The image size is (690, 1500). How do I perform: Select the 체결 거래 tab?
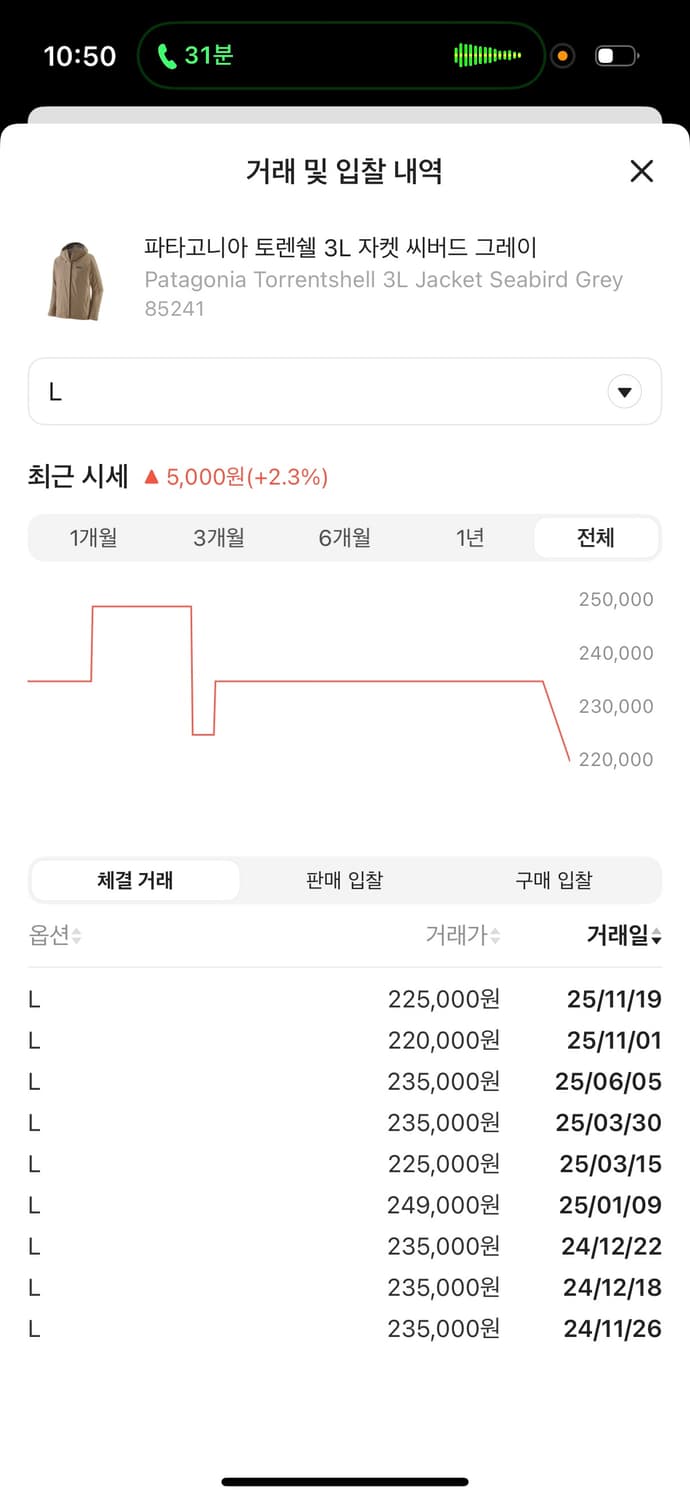[135, 880]
